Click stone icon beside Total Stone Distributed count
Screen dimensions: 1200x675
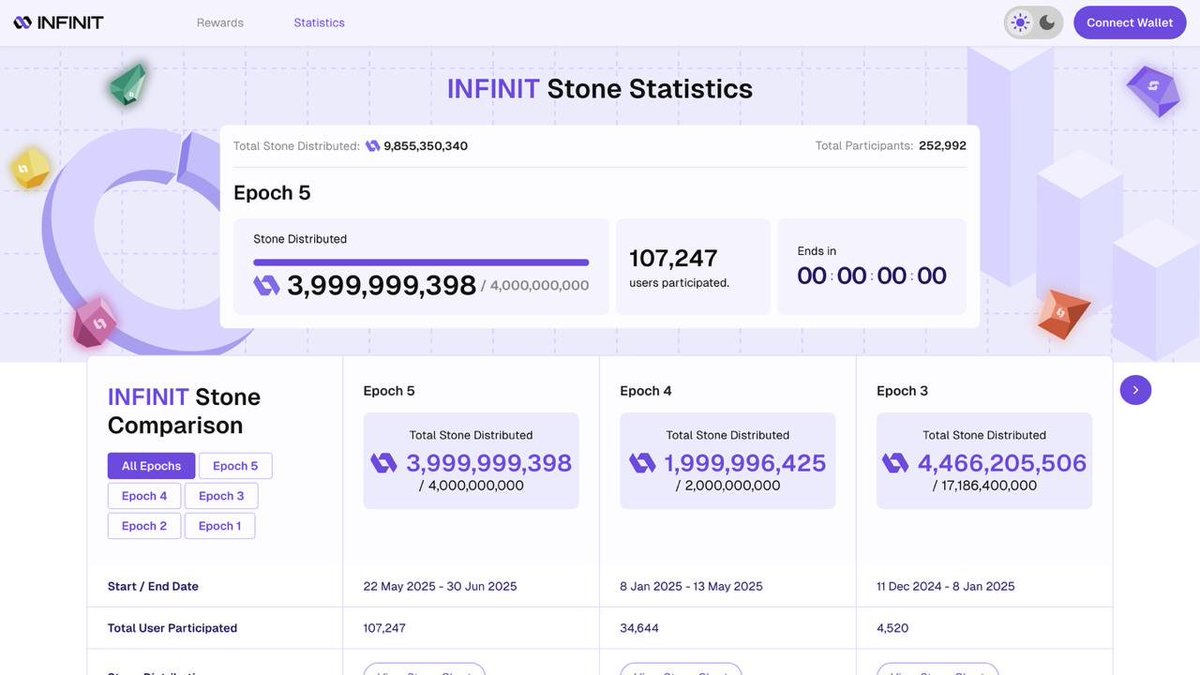372,144
